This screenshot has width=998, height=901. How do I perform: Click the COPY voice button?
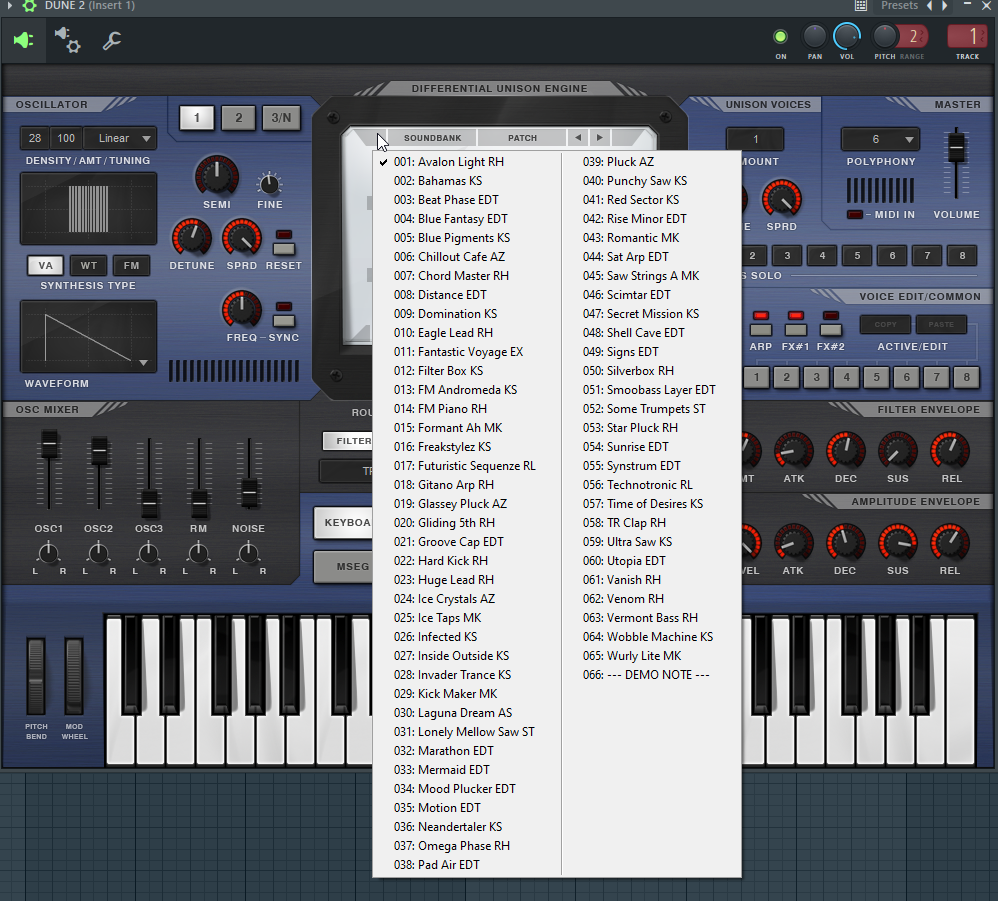coord(885,325)
